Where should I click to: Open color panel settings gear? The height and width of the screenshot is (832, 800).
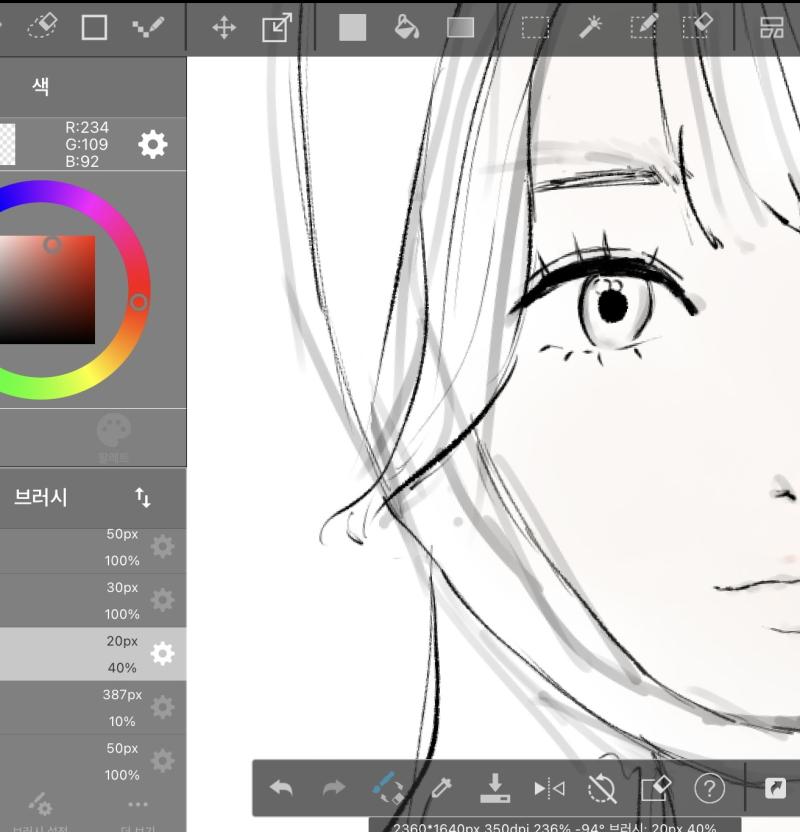tap(153, 144)
